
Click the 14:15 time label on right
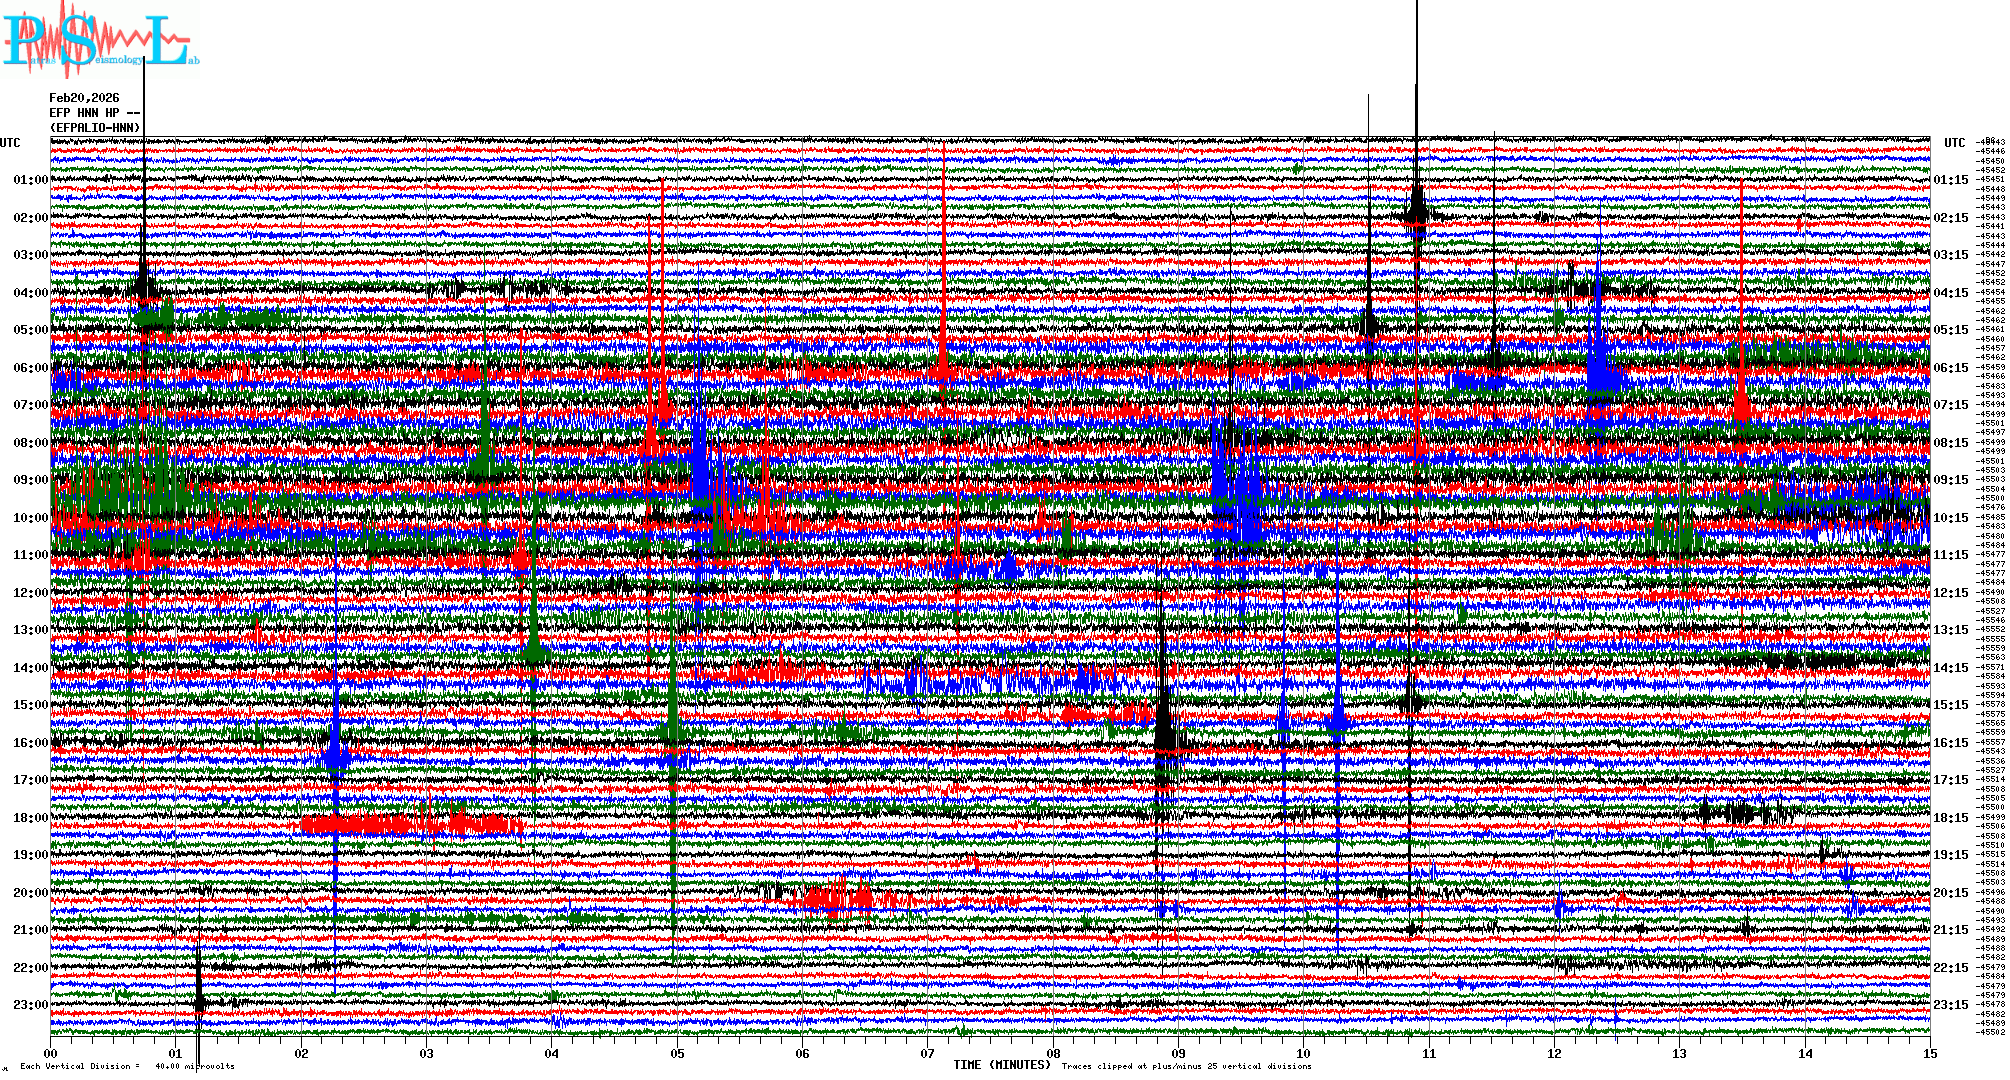pyautogui.click(x=1950, y=668)
